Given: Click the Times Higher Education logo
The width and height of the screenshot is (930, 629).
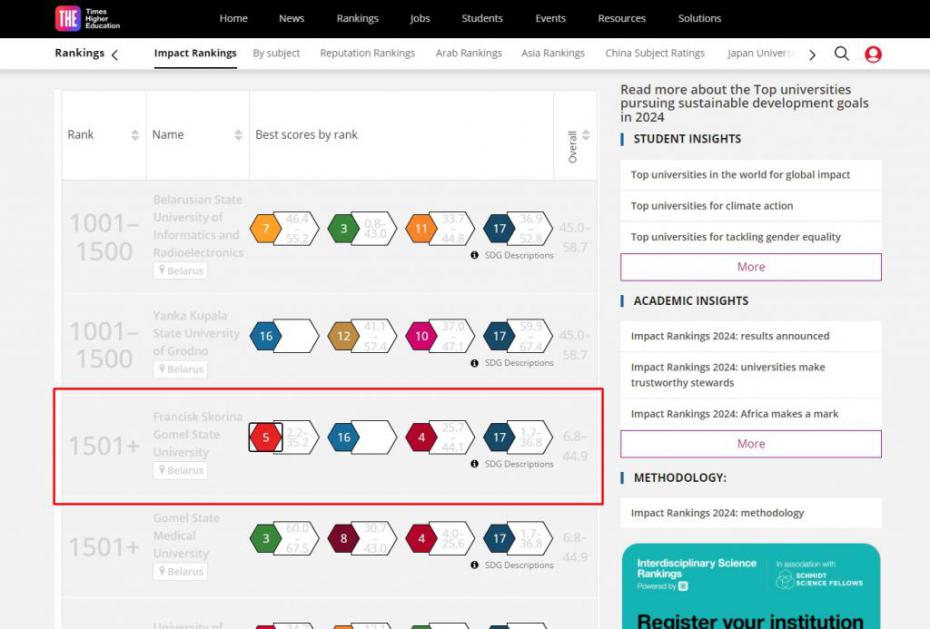Looking at the screenshot, I should 87,18.
